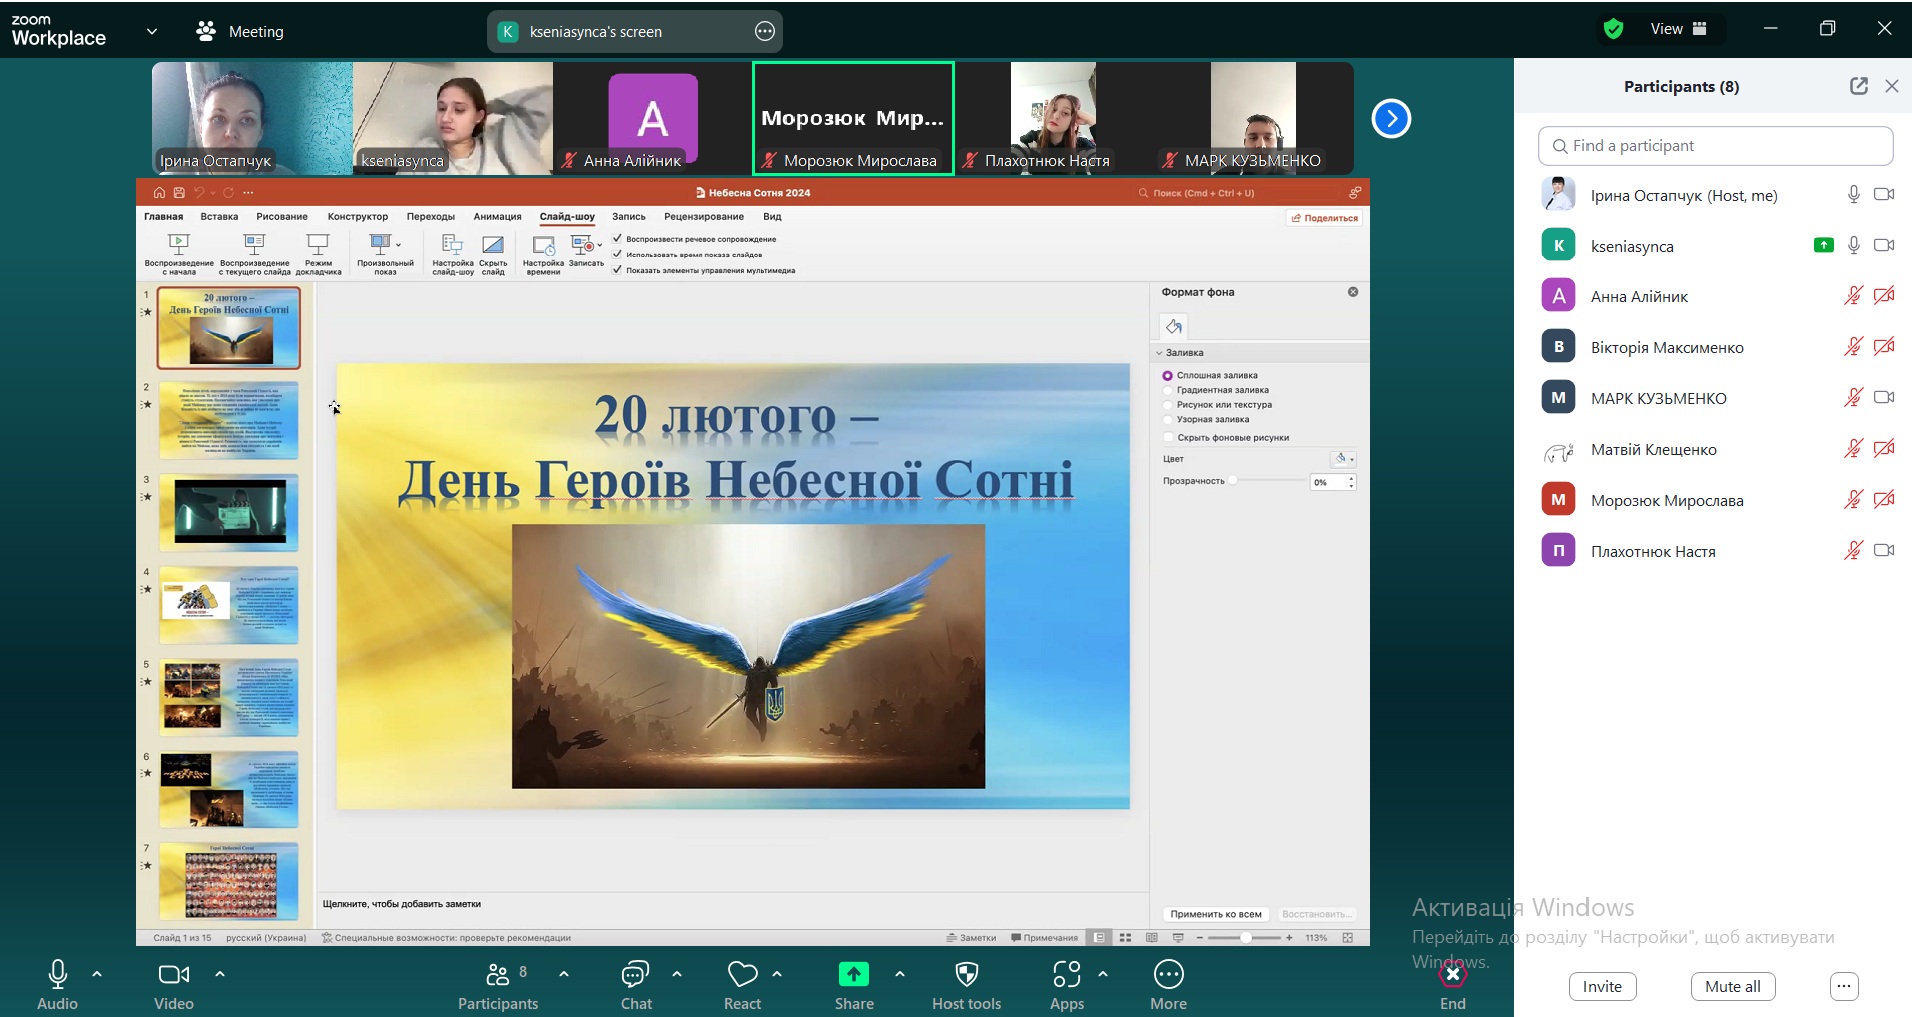Click camera icon beside Ірина Остапчук

[1884, 194]
